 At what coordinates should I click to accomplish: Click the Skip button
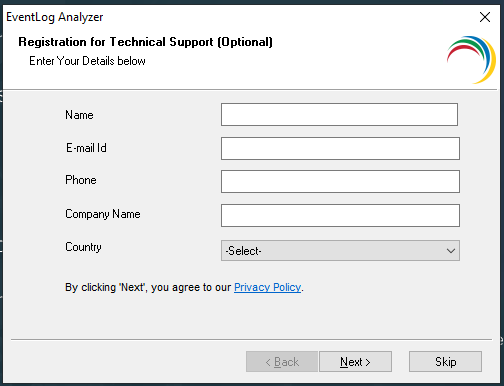(445, 361)
